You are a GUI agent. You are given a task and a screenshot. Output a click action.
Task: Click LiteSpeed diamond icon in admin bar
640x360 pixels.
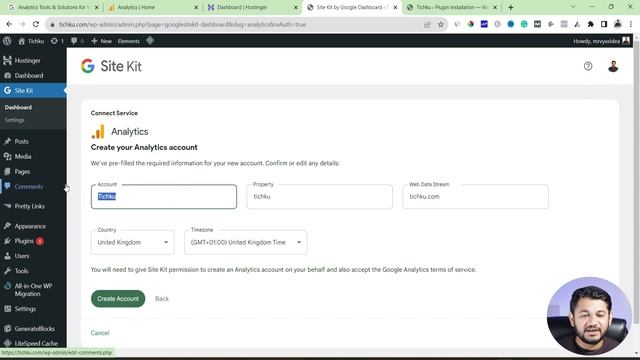pyautogui.click(x=150, y=40)
